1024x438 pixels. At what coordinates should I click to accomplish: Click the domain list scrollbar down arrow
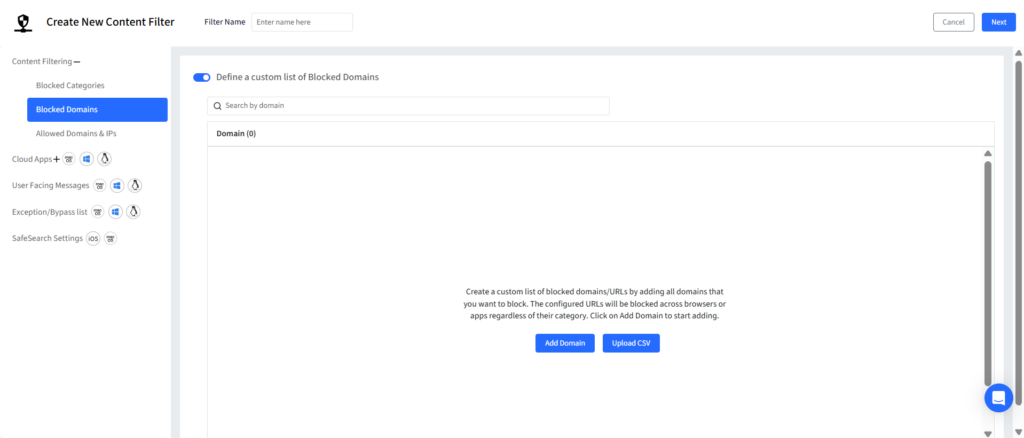[x=988, y=433]
